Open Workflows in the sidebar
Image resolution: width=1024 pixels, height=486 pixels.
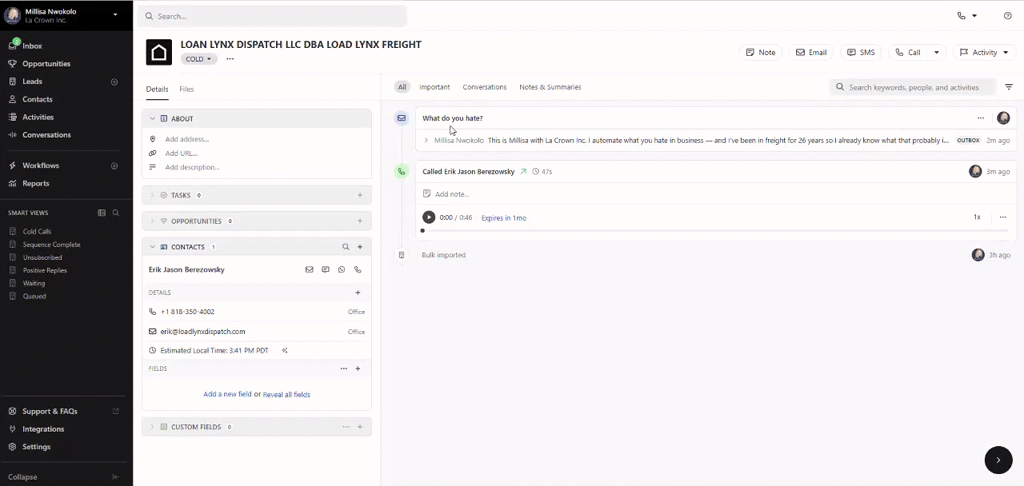pos(40,166)
